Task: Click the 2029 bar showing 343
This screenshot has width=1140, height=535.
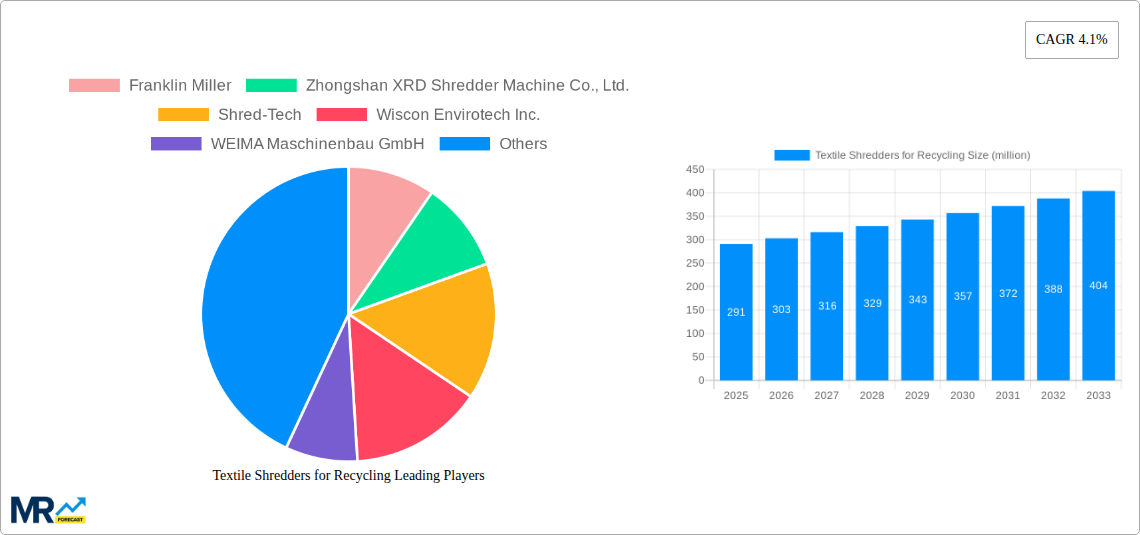Action: pos(918,299)
